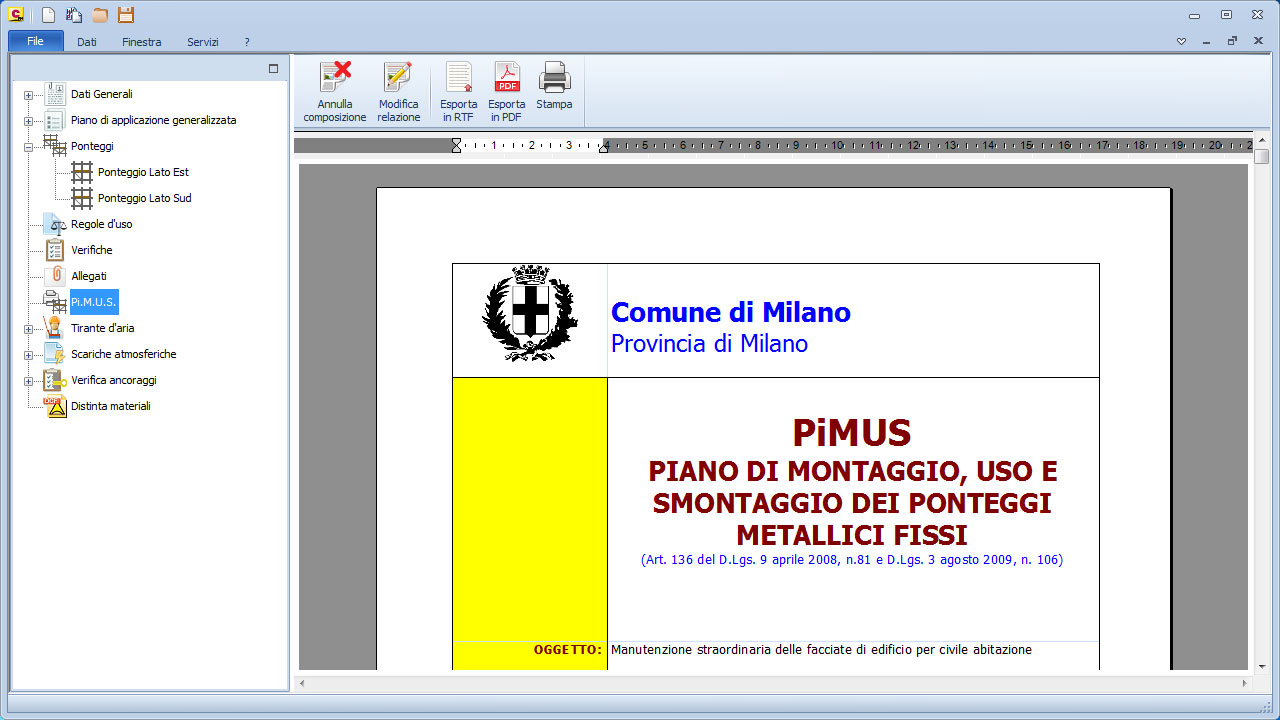Screen dimensions: 1280x720
Task: Select the Verifiche icon in sidebar
Action: tap(54, 250)
